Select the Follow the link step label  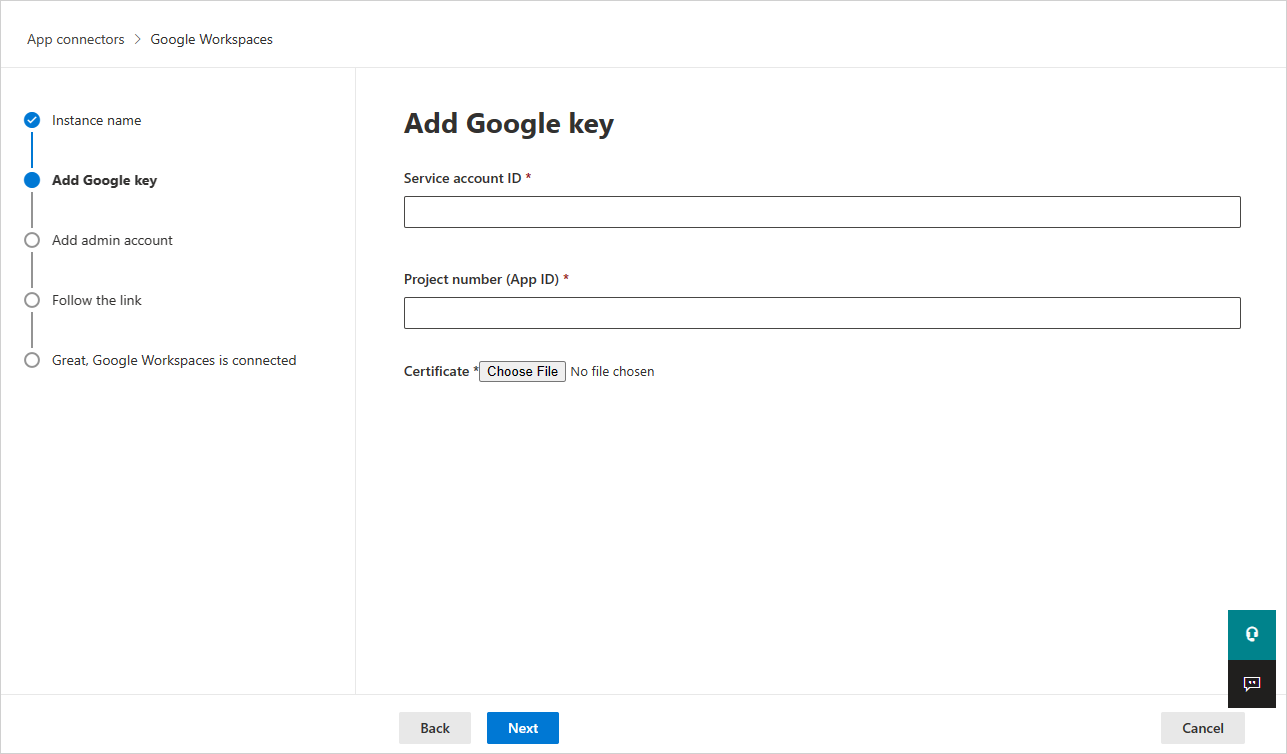(x=97, y=300)
